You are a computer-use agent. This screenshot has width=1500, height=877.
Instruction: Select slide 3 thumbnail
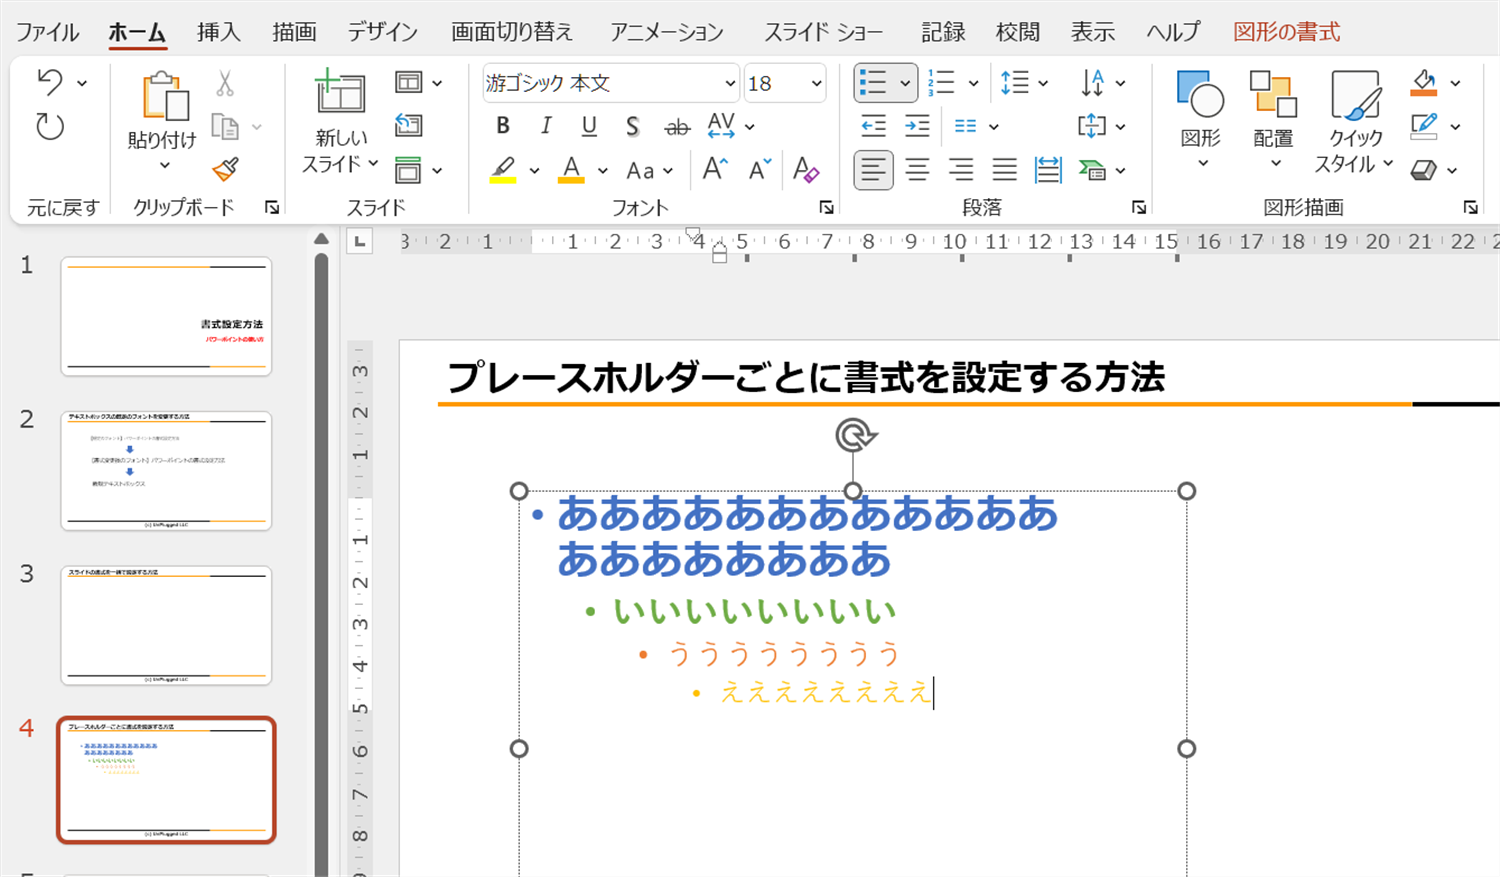tap(165, 621)
